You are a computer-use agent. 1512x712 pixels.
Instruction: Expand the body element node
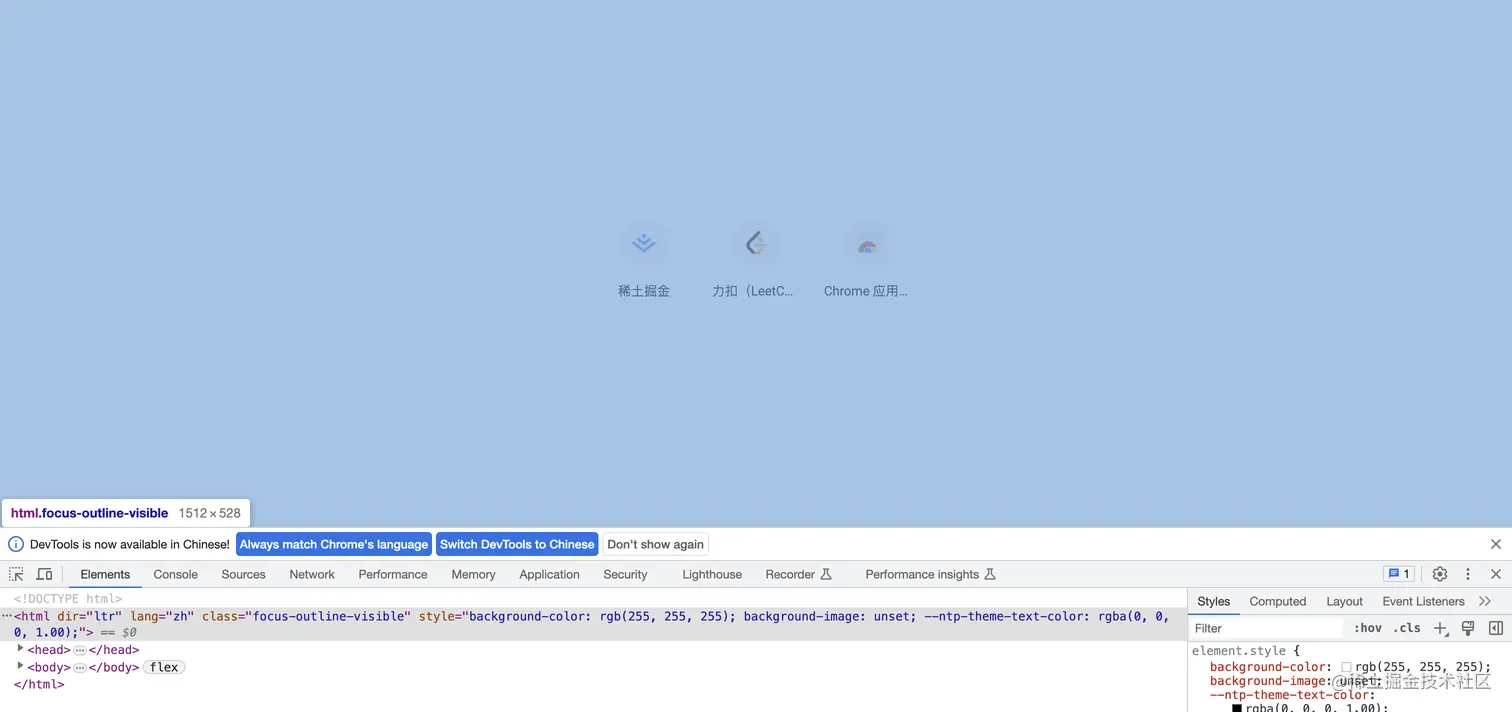coord(21,666)
